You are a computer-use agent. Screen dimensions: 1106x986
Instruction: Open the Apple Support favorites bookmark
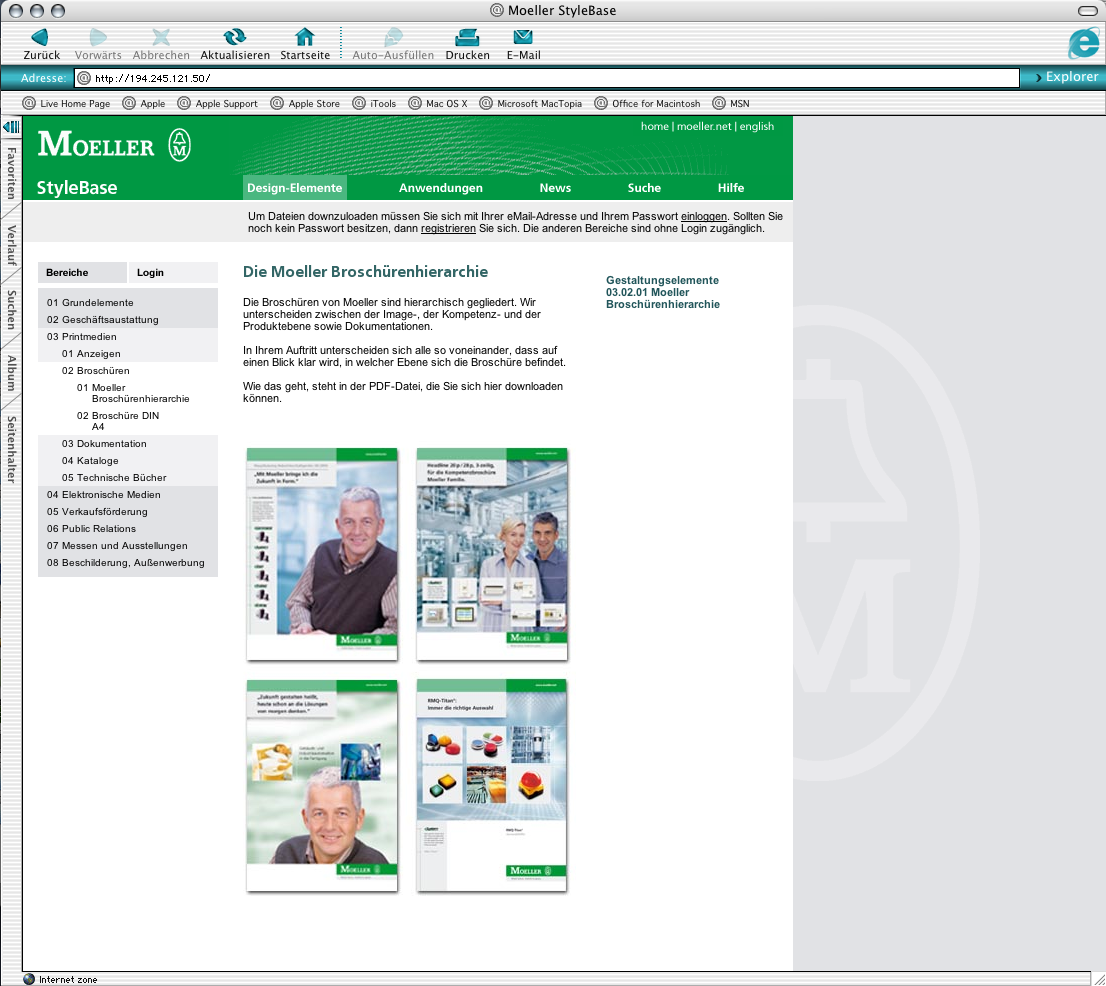pyautogui.click(x=217, y=103)
